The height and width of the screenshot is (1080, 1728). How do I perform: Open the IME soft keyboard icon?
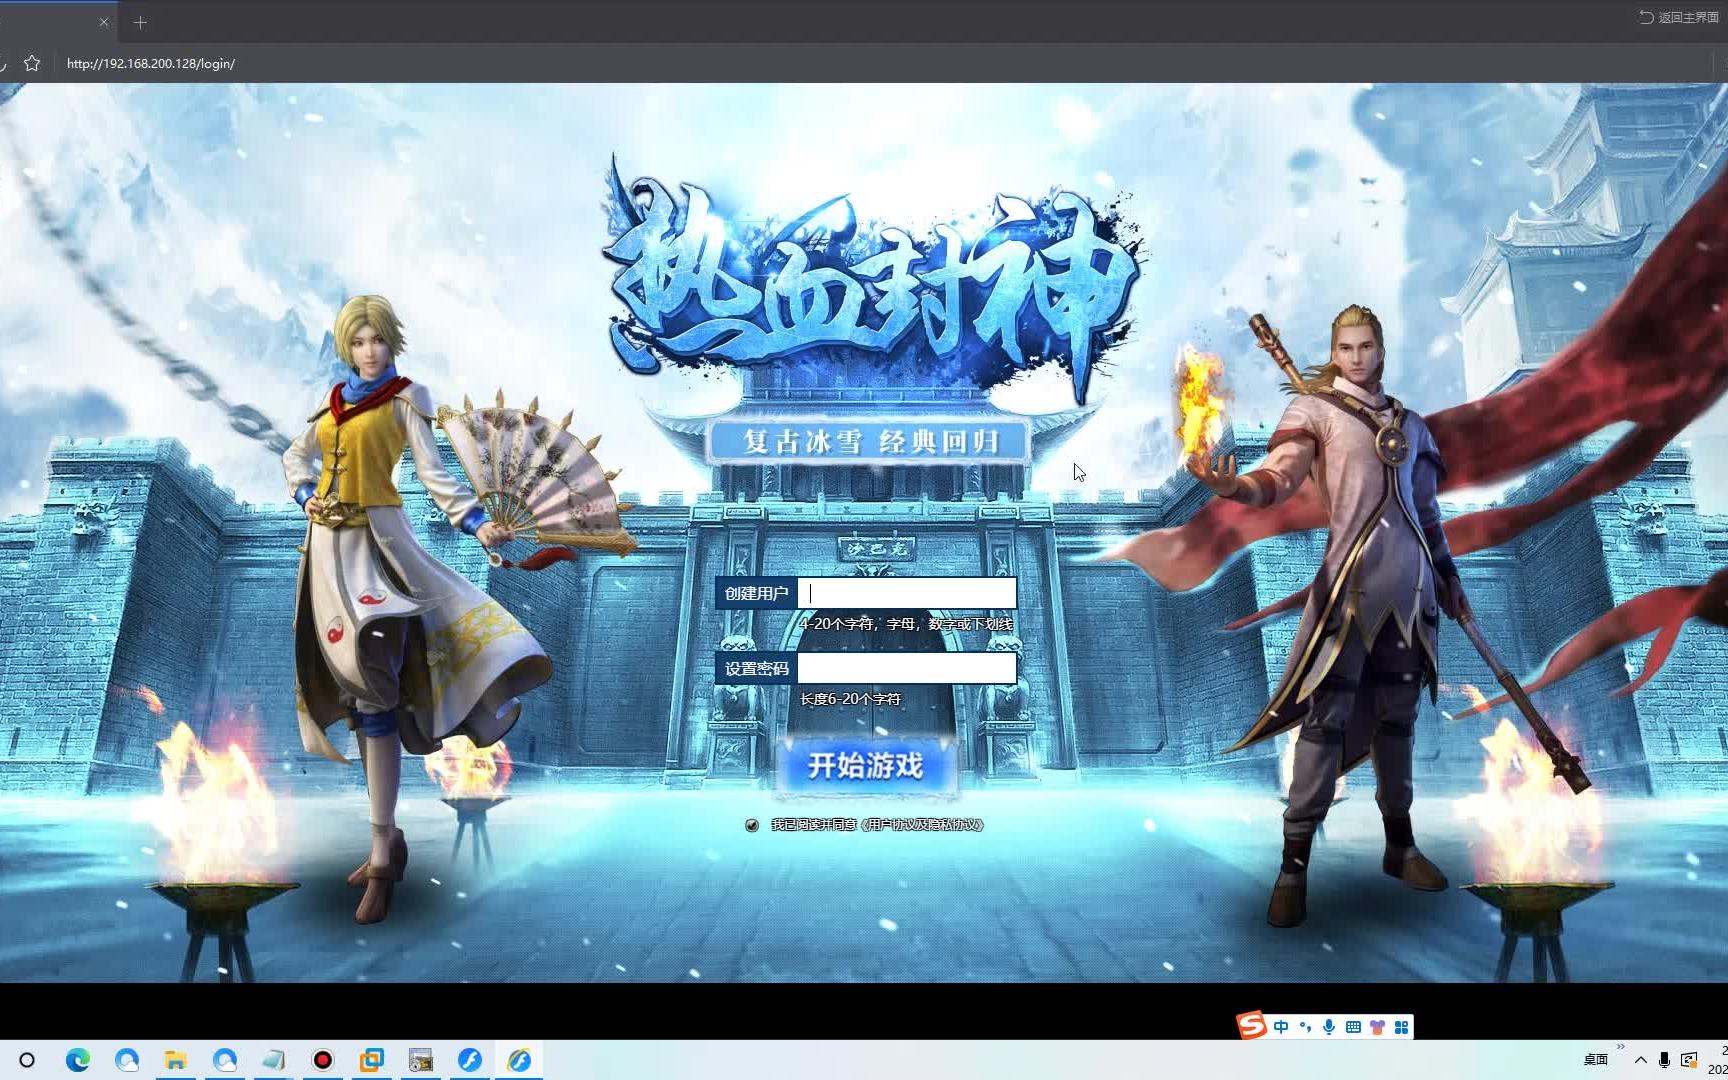[1353, 1027]
